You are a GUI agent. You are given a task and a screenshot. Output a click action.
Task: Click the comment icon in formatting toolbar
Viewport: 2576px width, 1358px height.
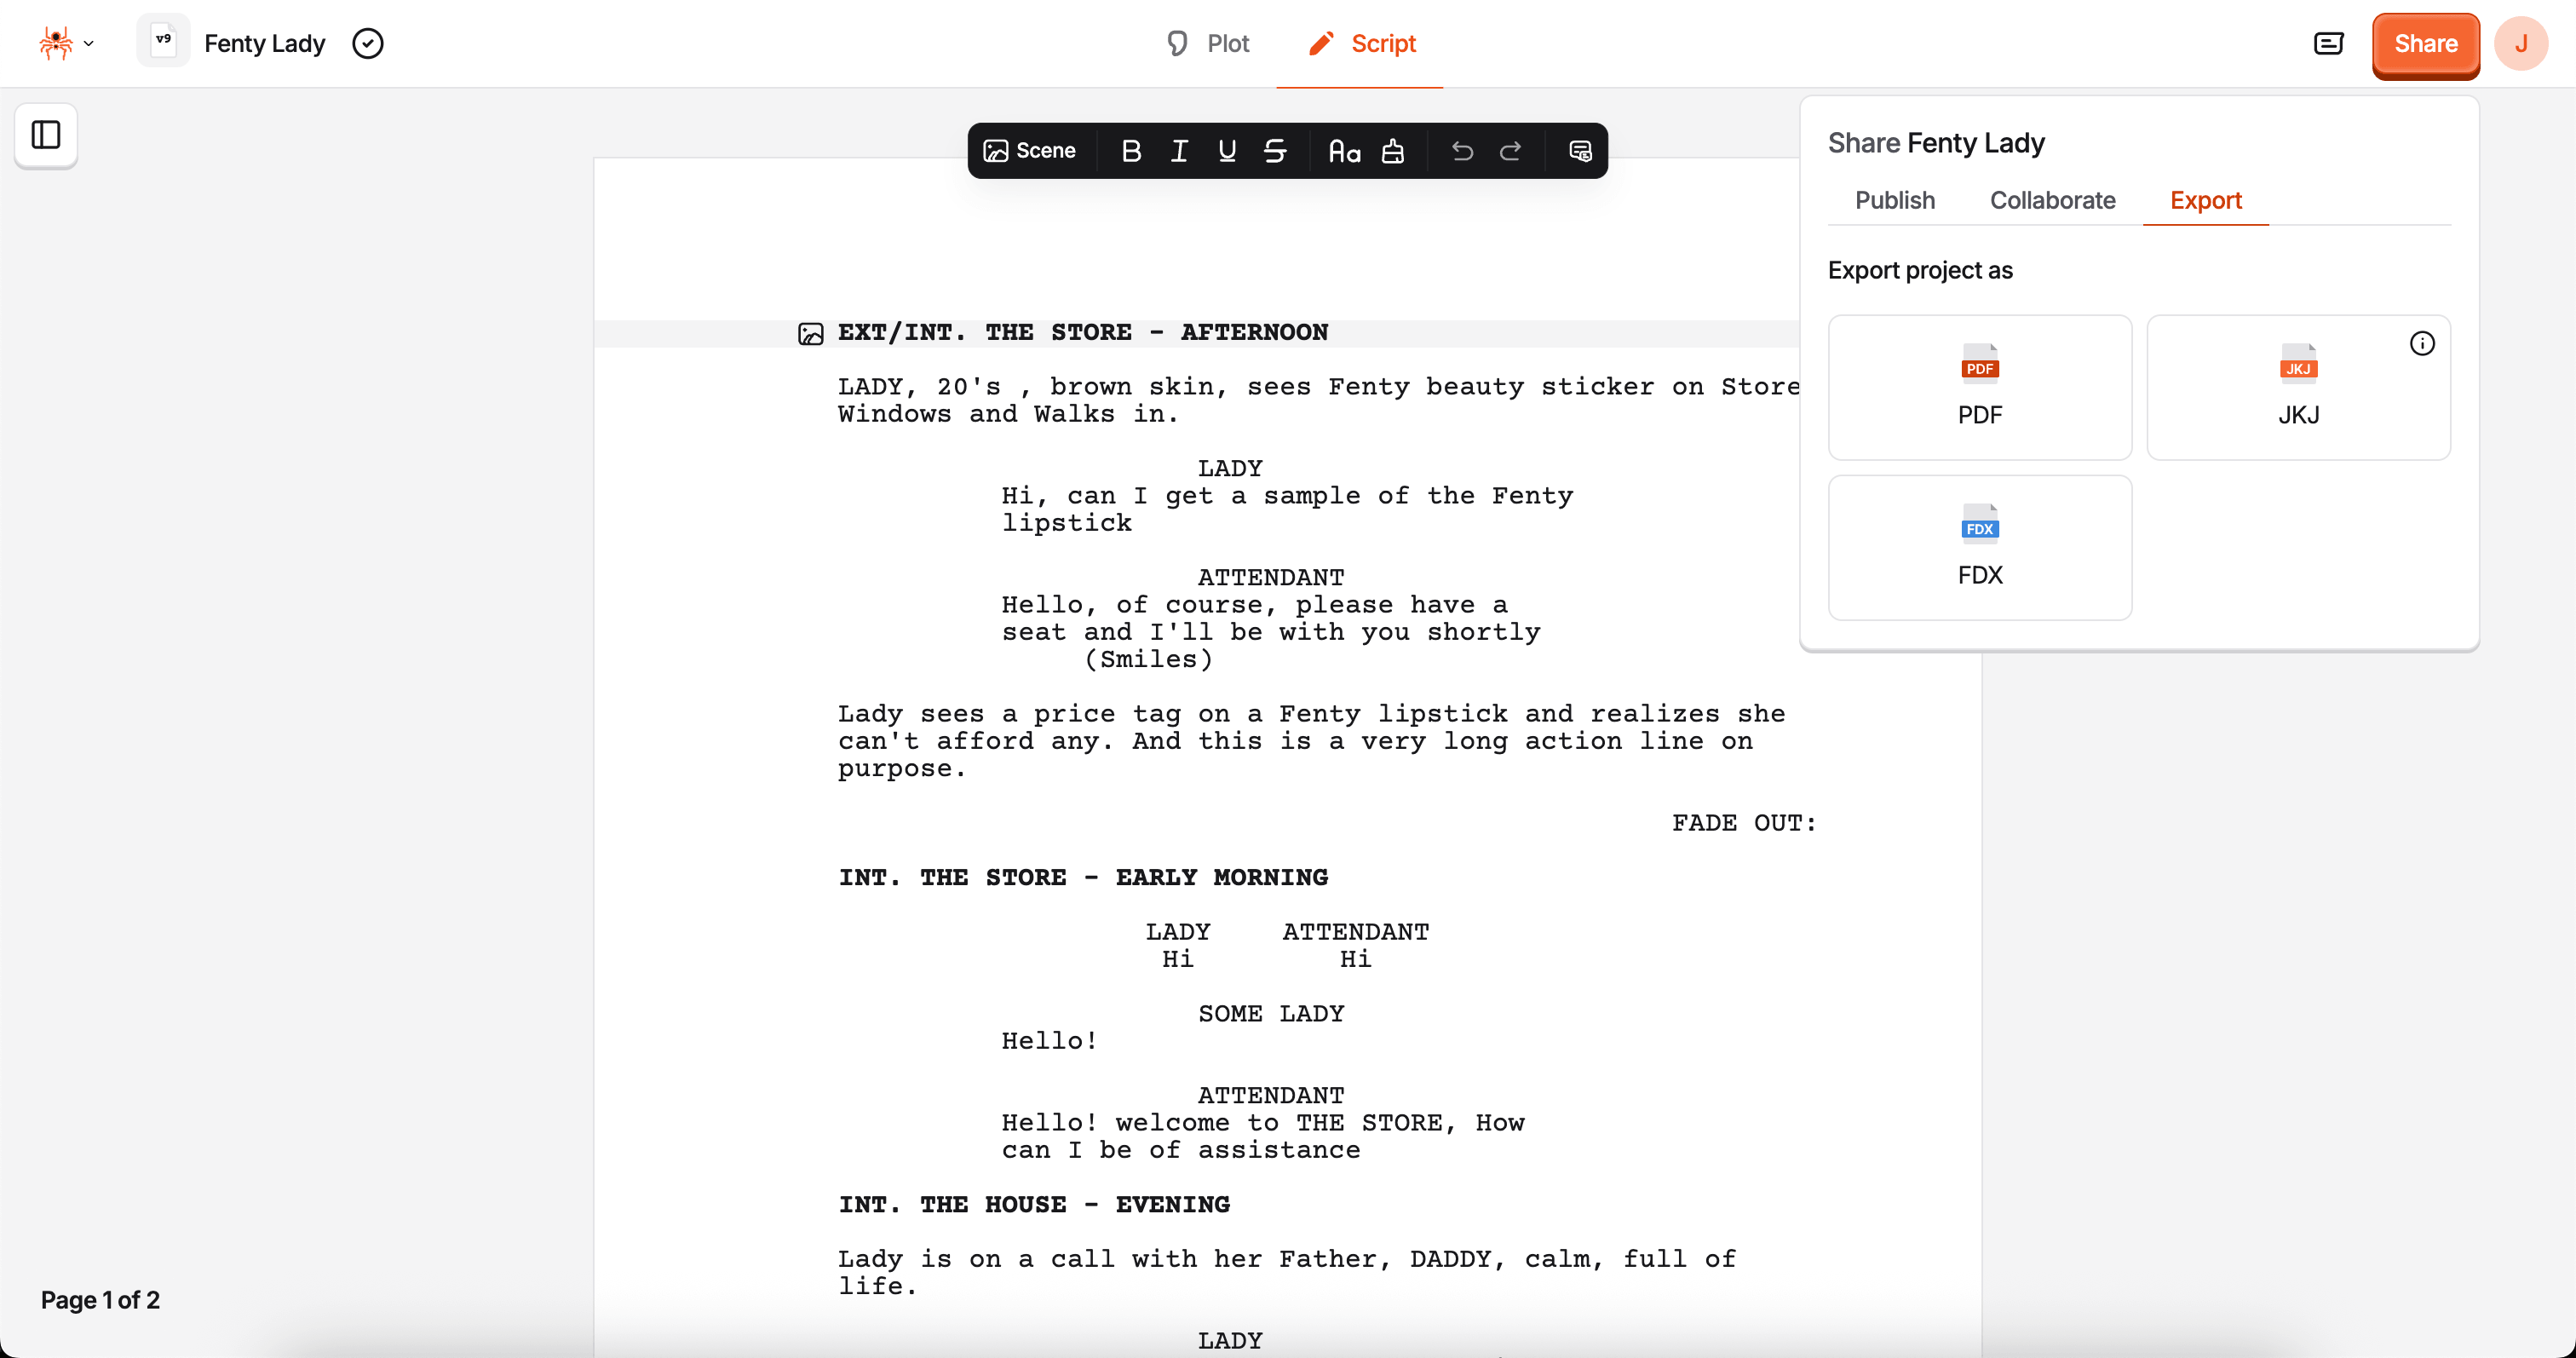tap(1579, 151)
